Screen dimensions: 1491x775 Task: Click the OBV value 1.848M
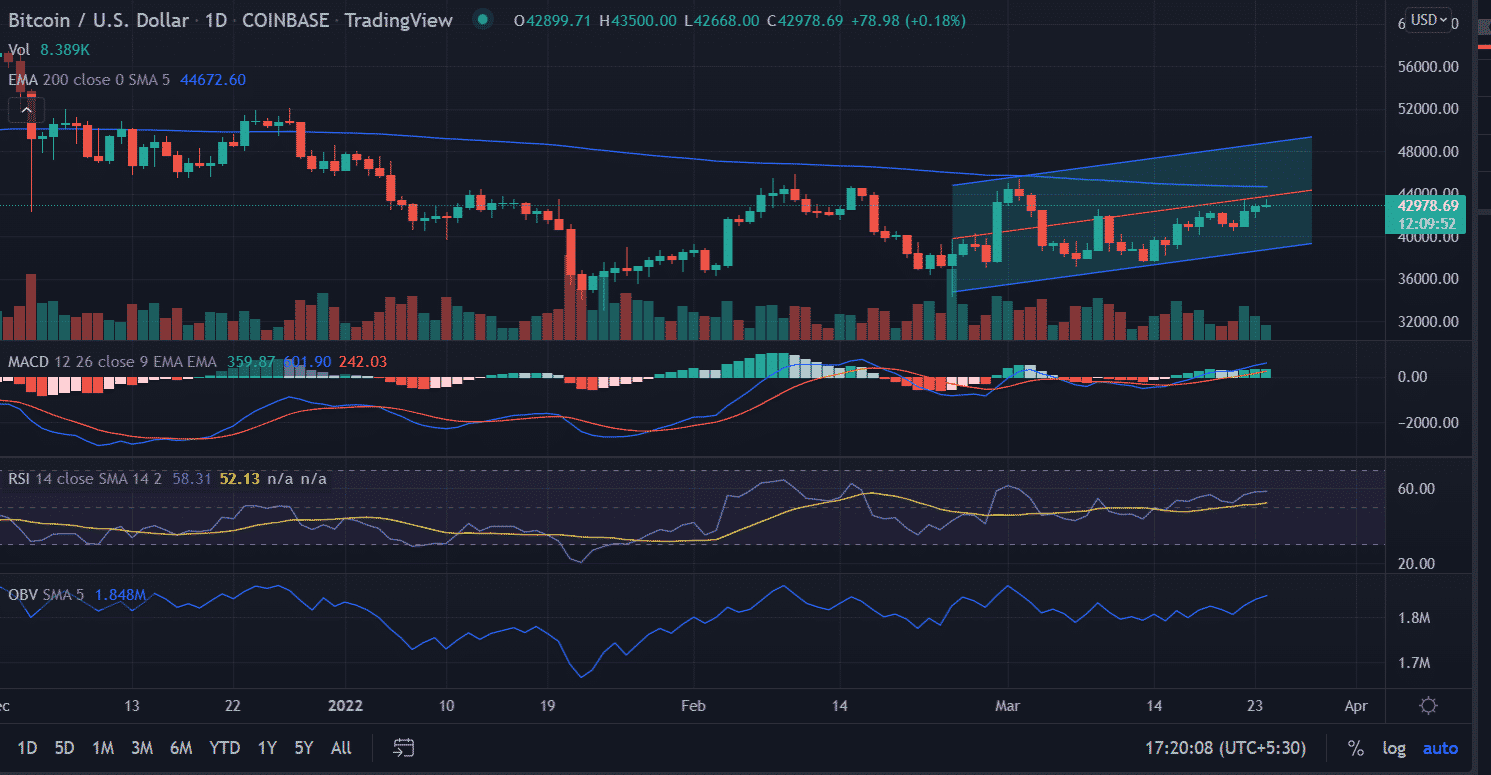(121, 595)
